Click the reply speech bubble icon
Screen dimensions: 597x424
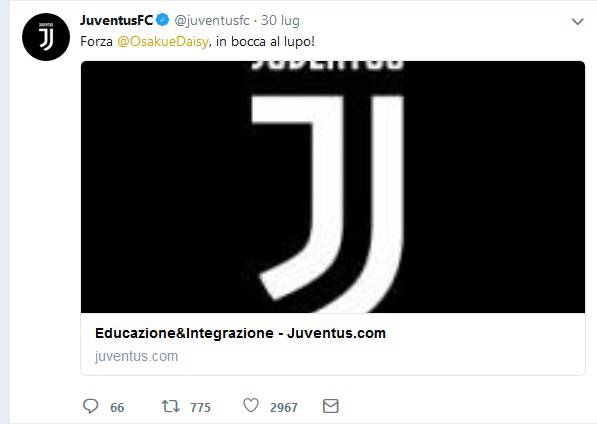point(91,406)
